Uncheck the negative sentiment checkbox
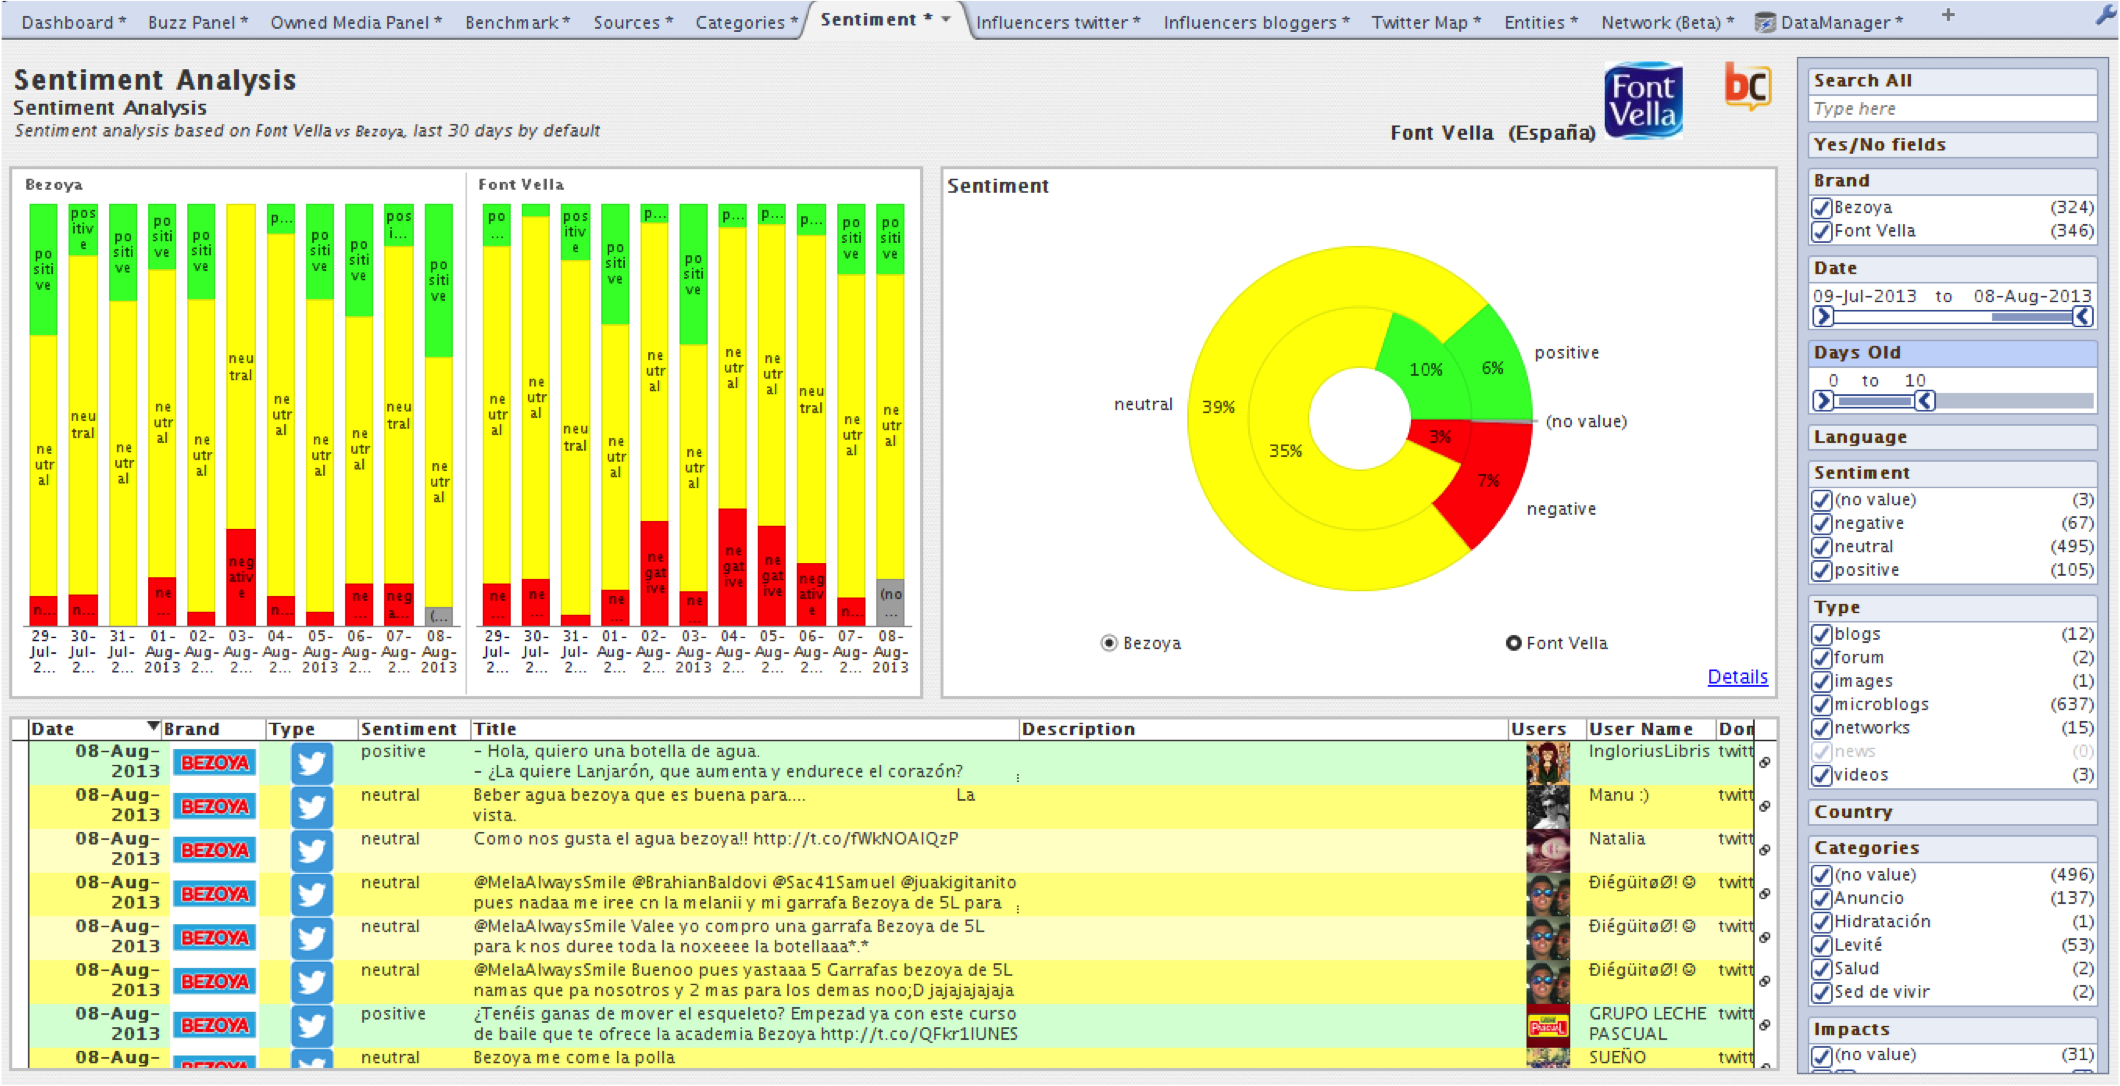Viewport: 2120px width, 1086px height. coord(1822,524)
